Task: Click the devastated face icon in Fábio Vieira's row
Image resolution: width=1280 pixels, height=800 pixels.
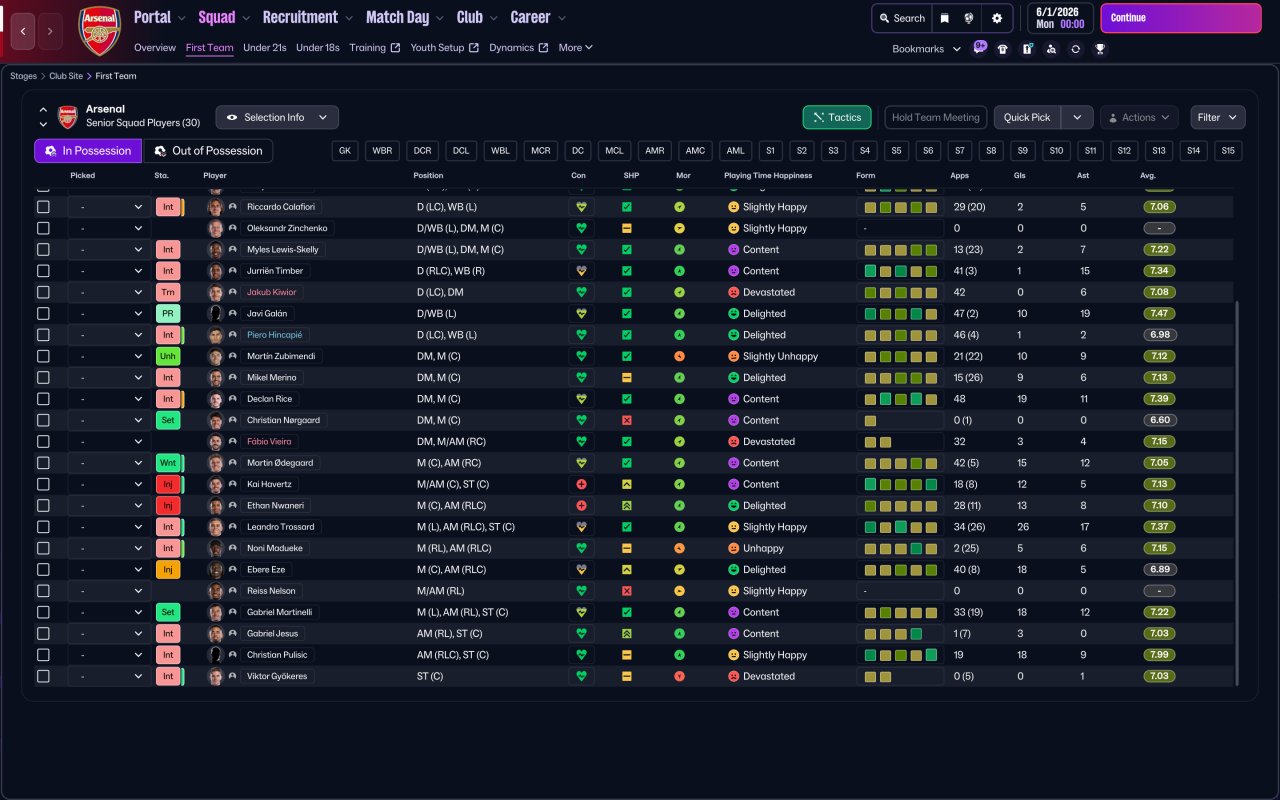Action: tap(733, 442)
